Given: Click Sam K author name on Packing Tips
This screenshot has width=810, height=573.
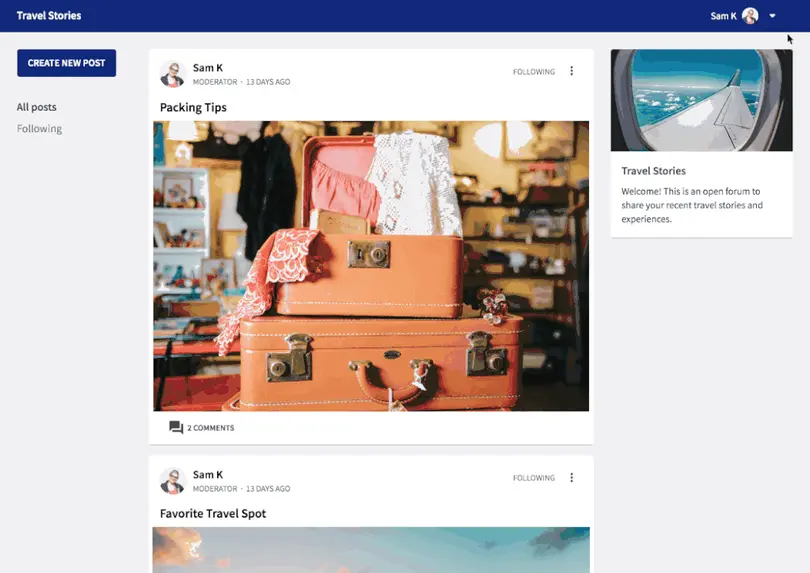Looking at the screenshot, I should point(207,68).
